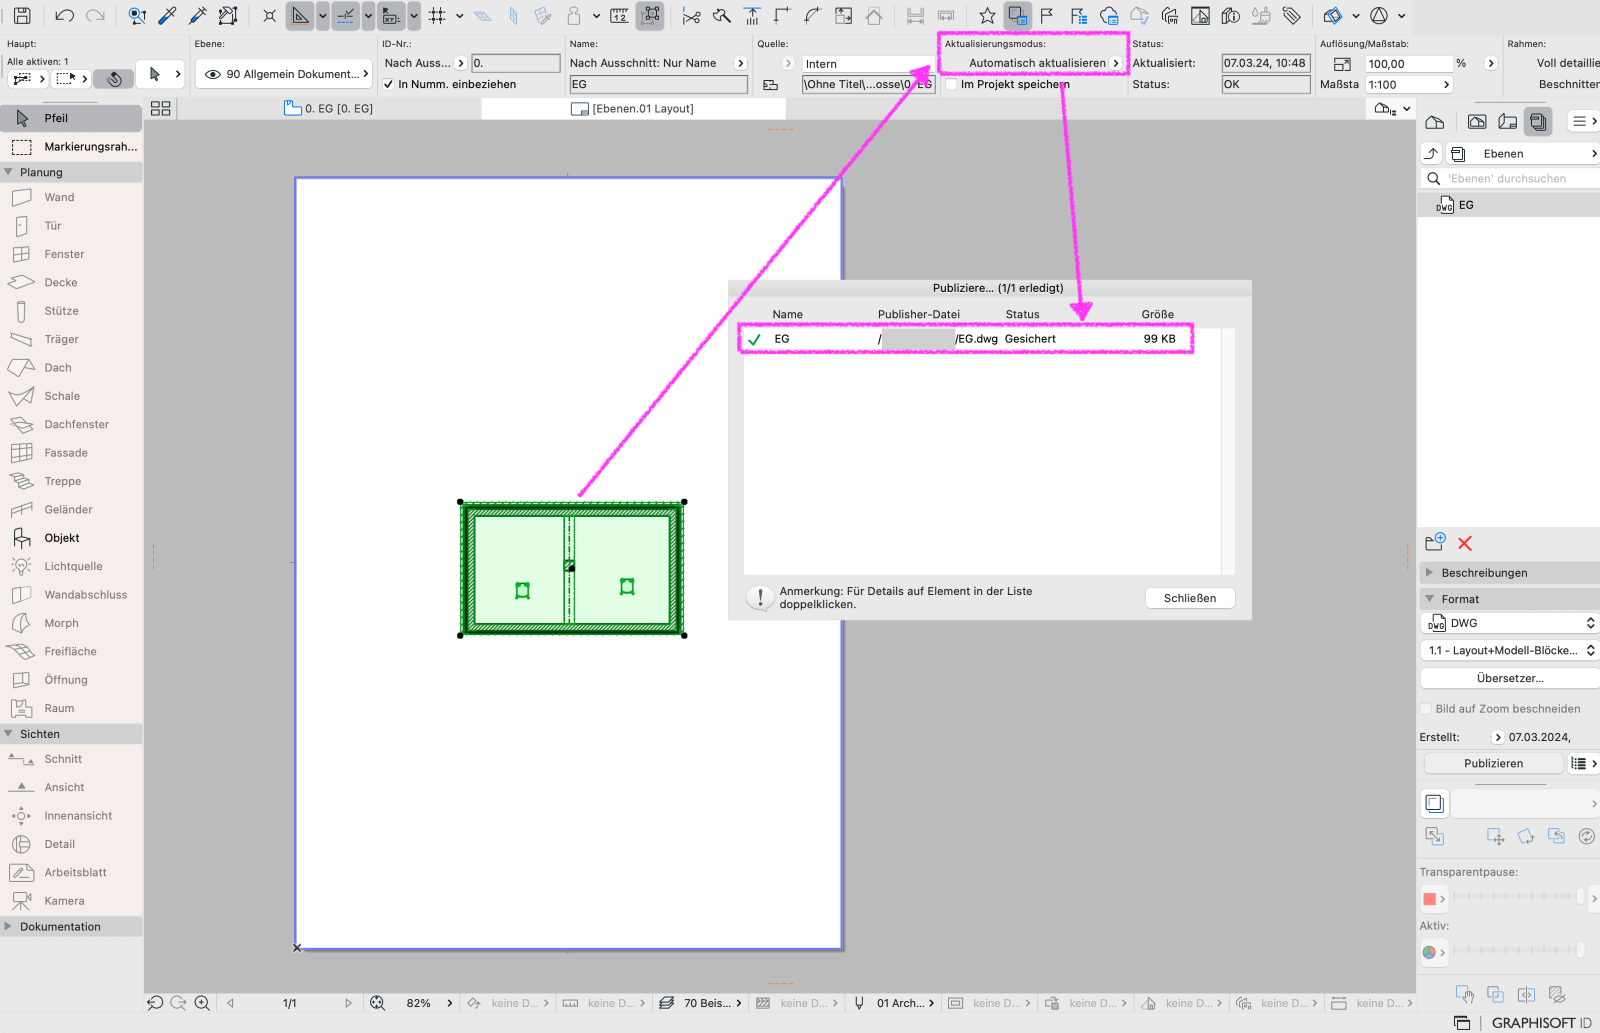
Task: Select the Tür tool
Action: click(53, 225)
